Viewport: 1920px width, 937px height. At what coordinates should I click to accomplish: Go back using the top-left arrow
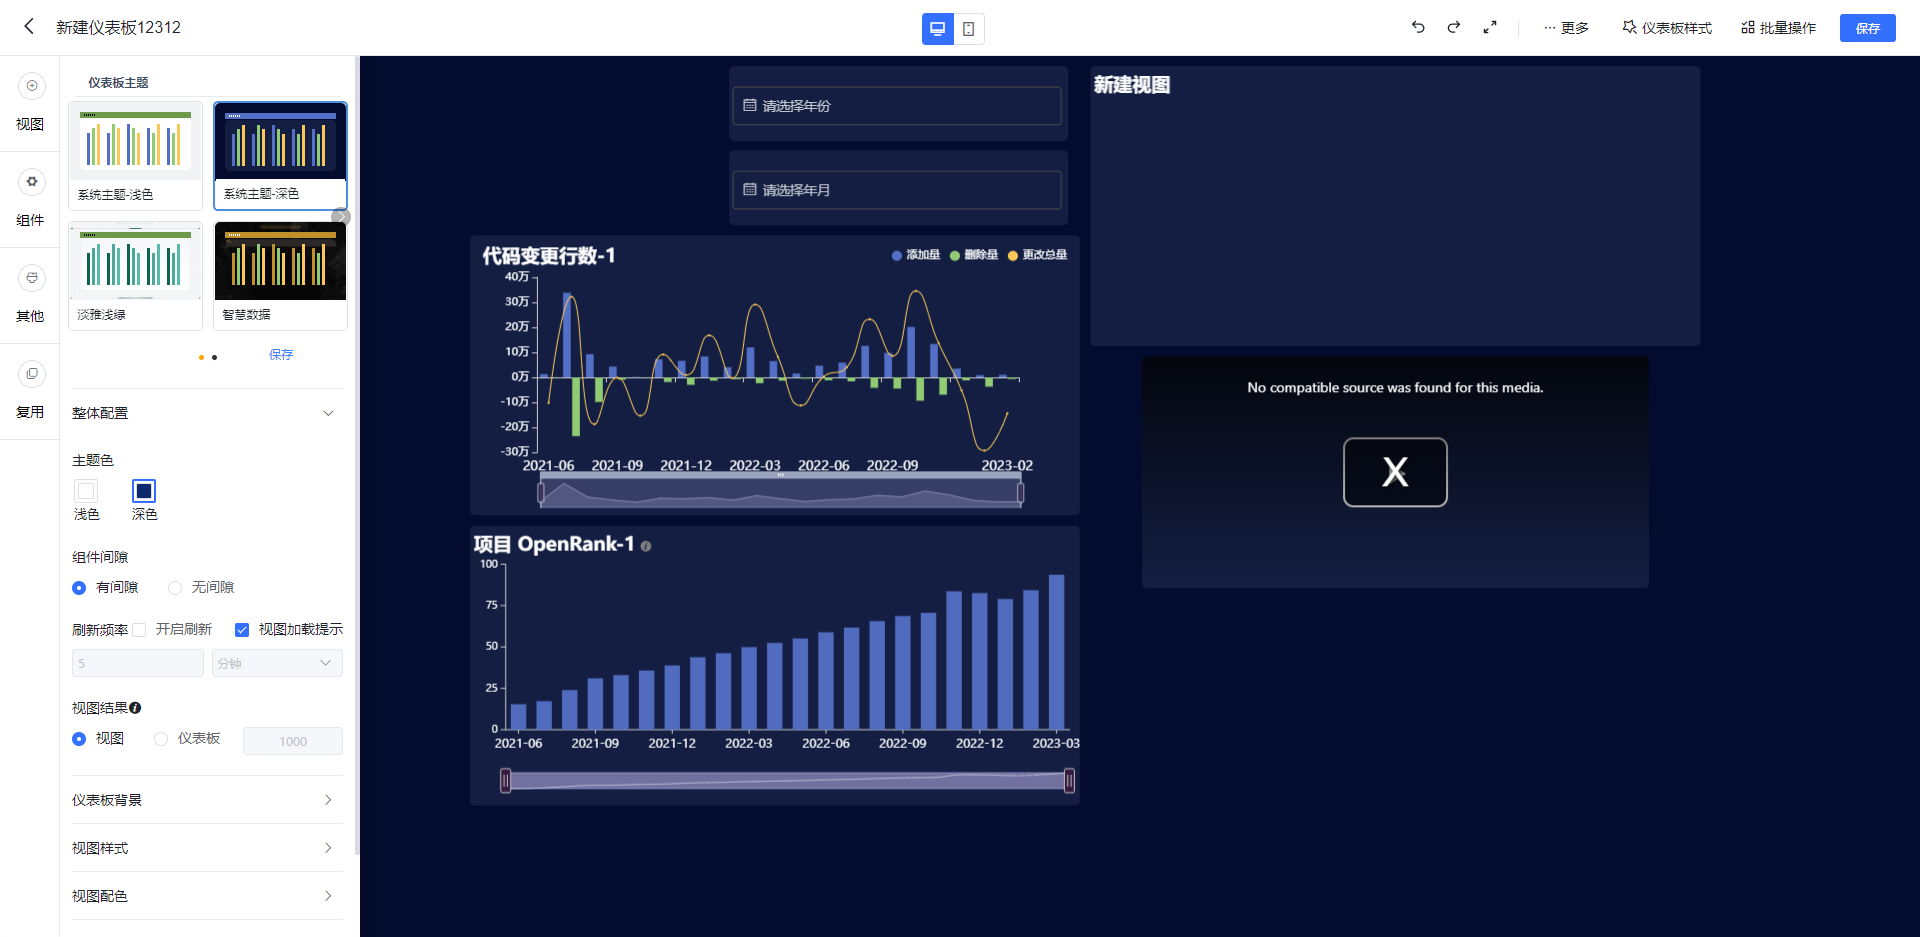29,27
